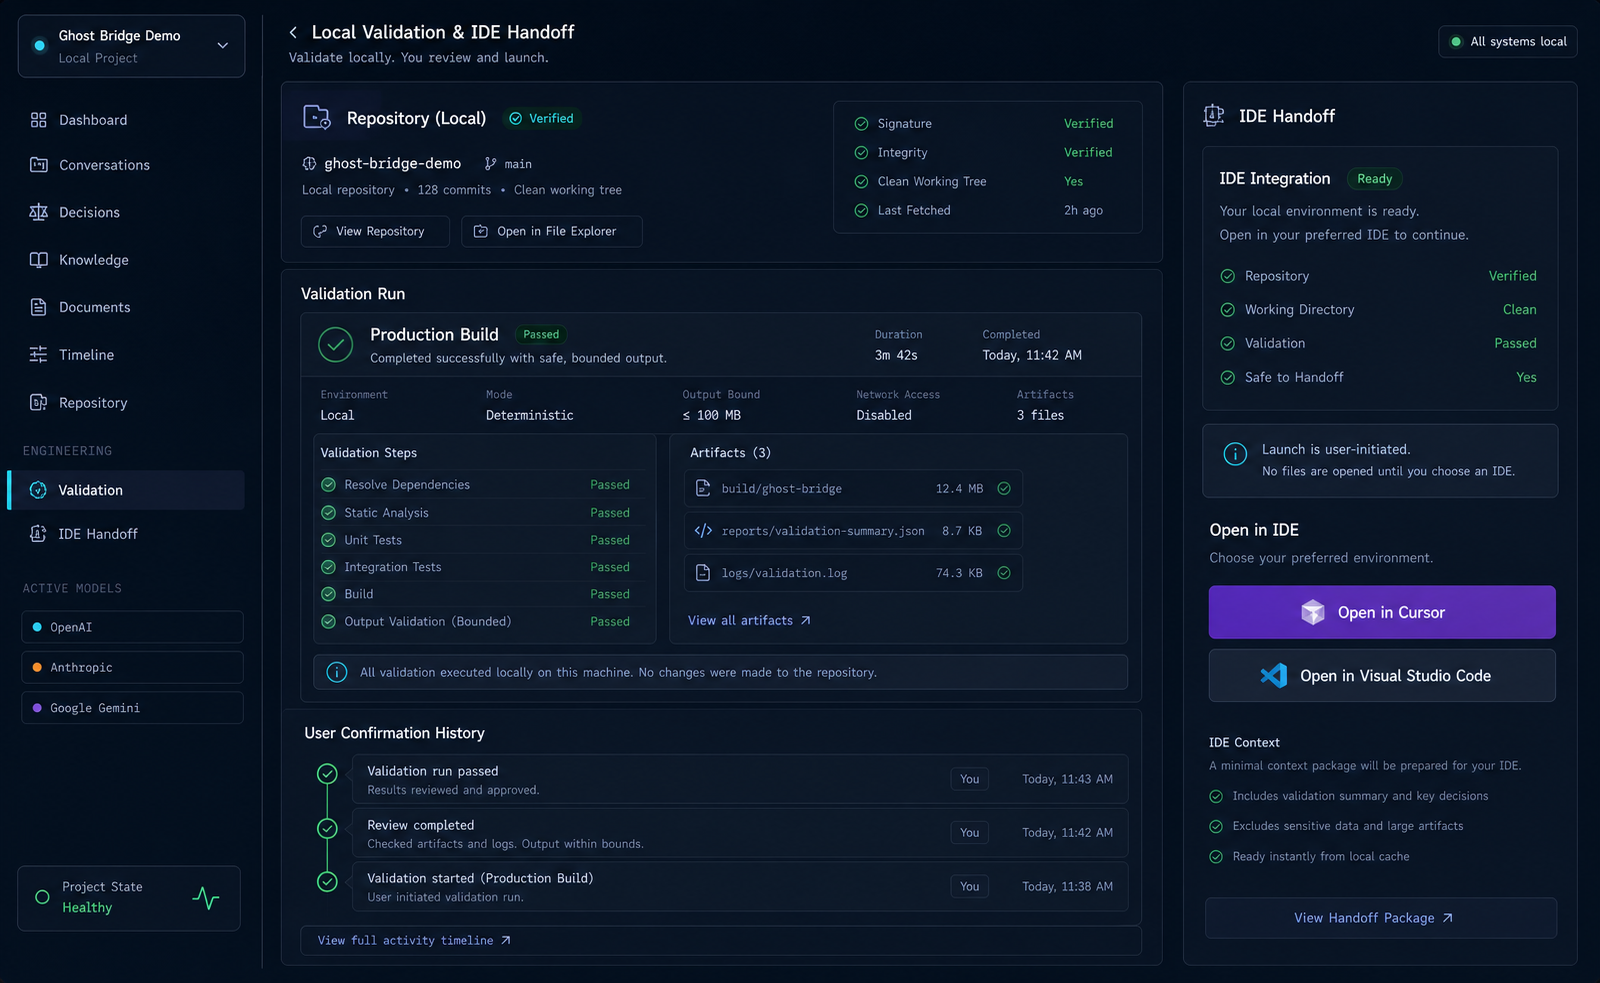Click the info icon in the local validation notice
The width and height of the screenshot is (1600, 983).
click(x=337, y=673)
